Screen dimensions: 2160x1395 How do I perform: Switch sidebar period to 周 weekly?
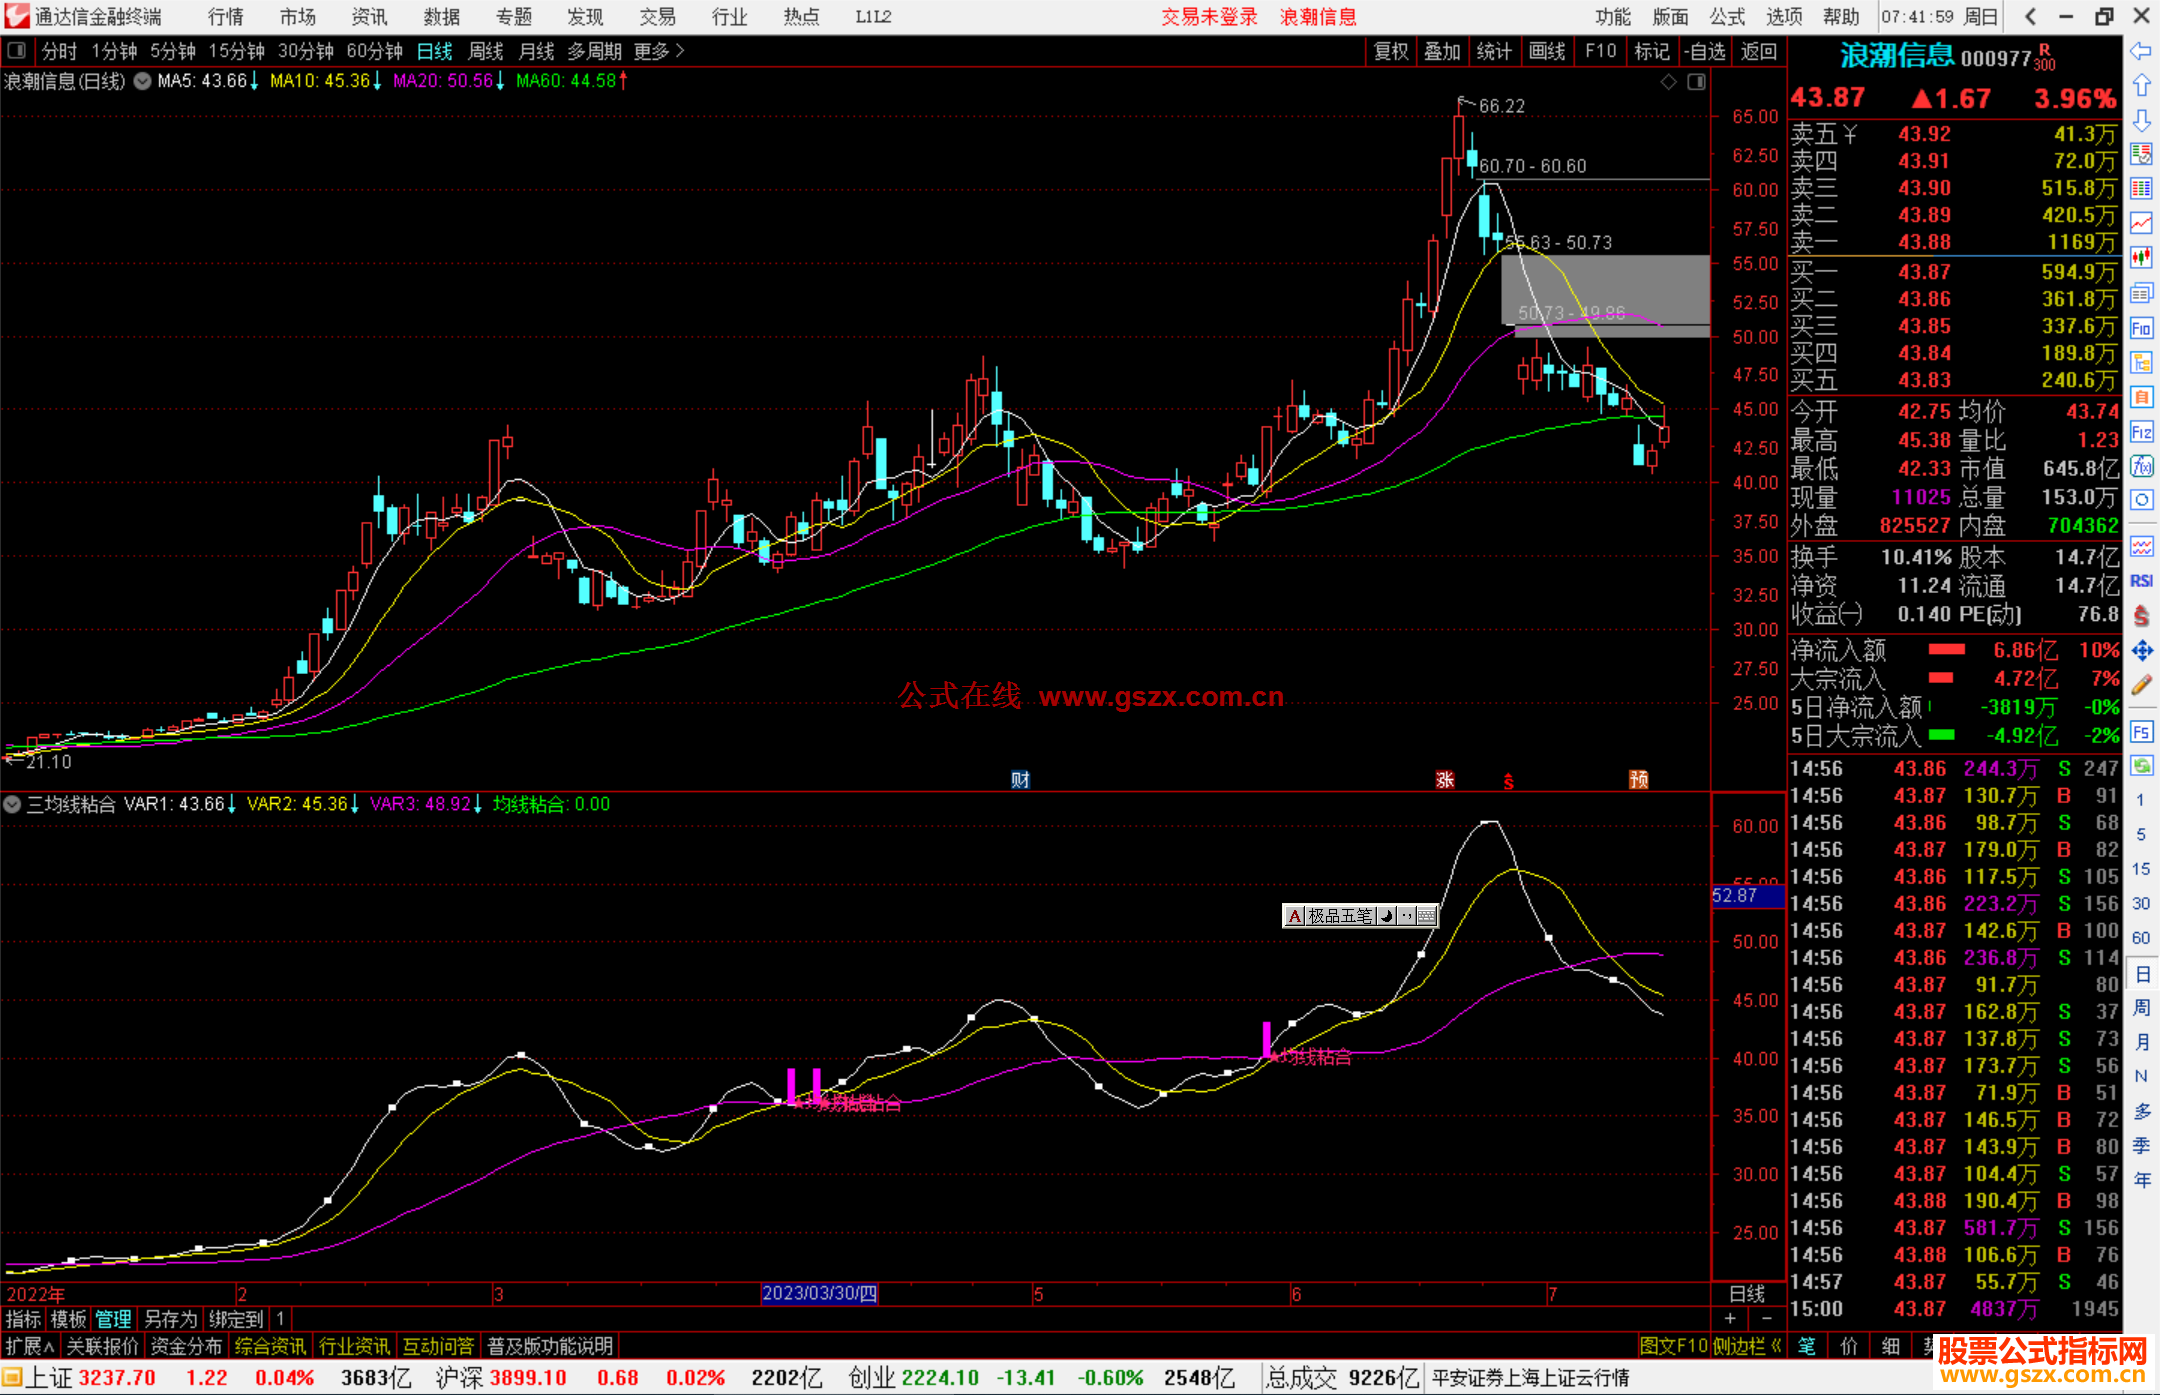pos(2141,1008)
